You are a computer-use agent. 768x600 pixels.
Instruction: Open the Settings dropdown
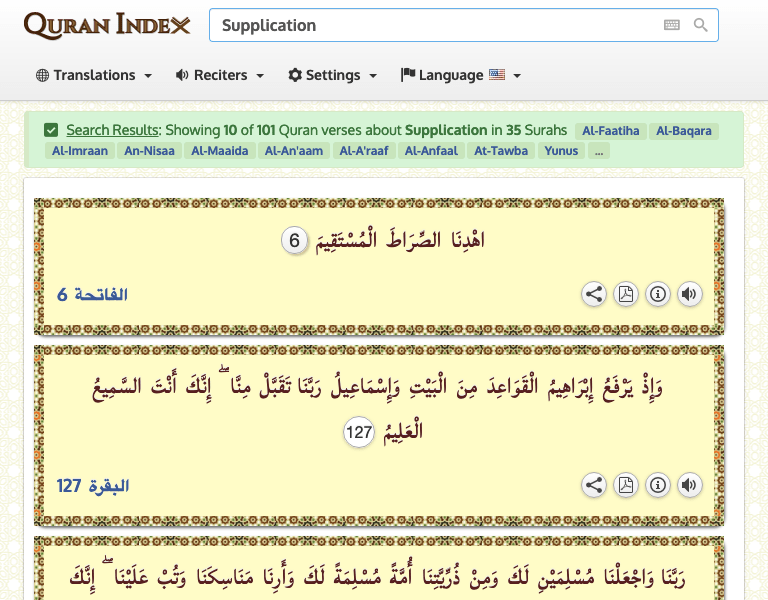[333, 75]
